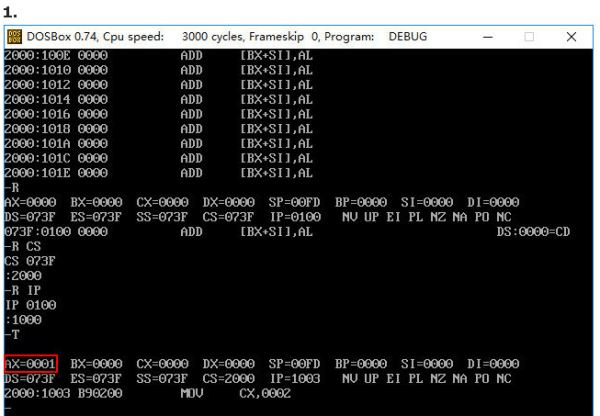Screen dimensions: 600x416
Task: Click the IP=1003 register value
Action: coord(295,378)
